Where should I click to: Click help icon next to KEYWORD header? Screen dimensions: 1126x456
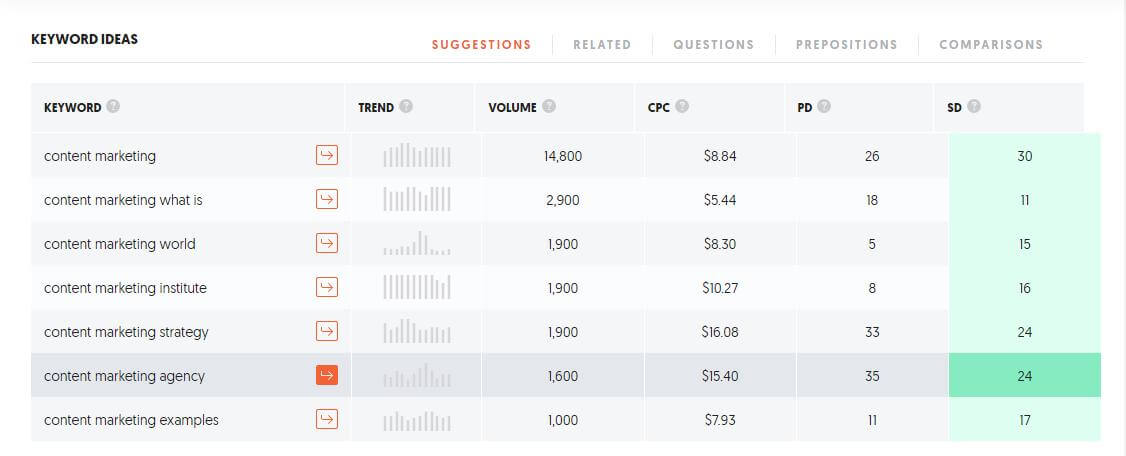click(x=113, y=106)
